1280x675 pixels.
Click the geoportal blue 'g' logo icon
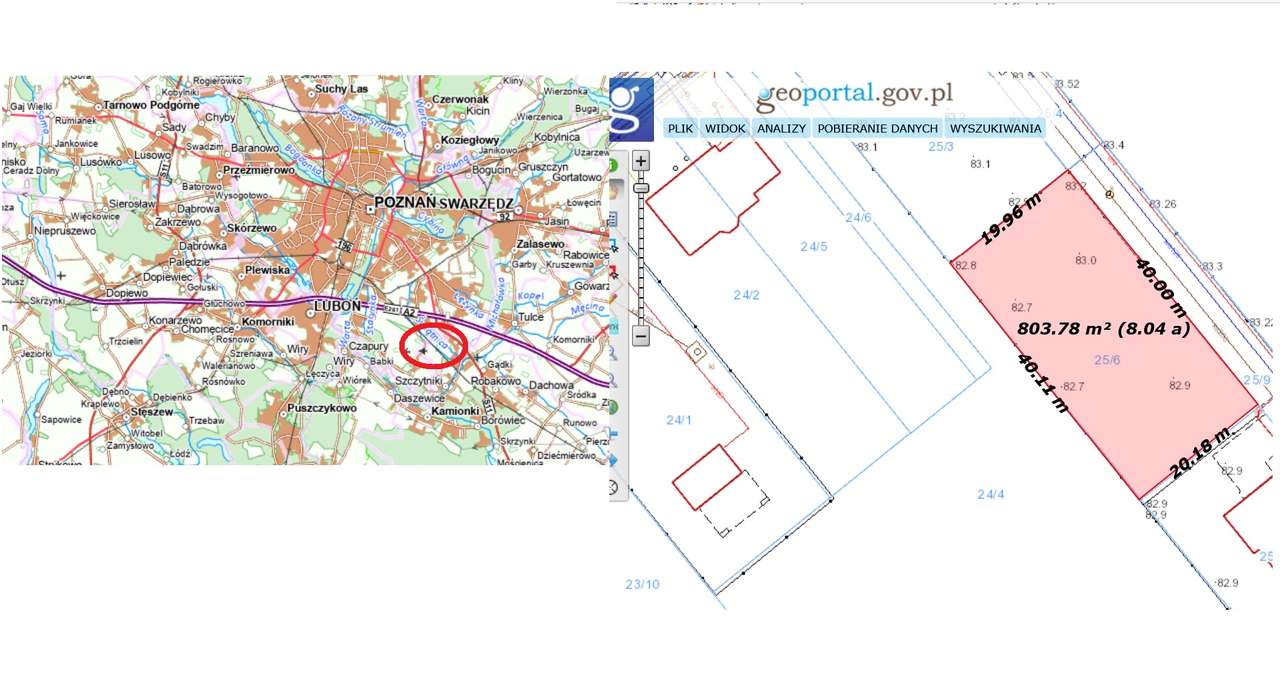(632, 109)
